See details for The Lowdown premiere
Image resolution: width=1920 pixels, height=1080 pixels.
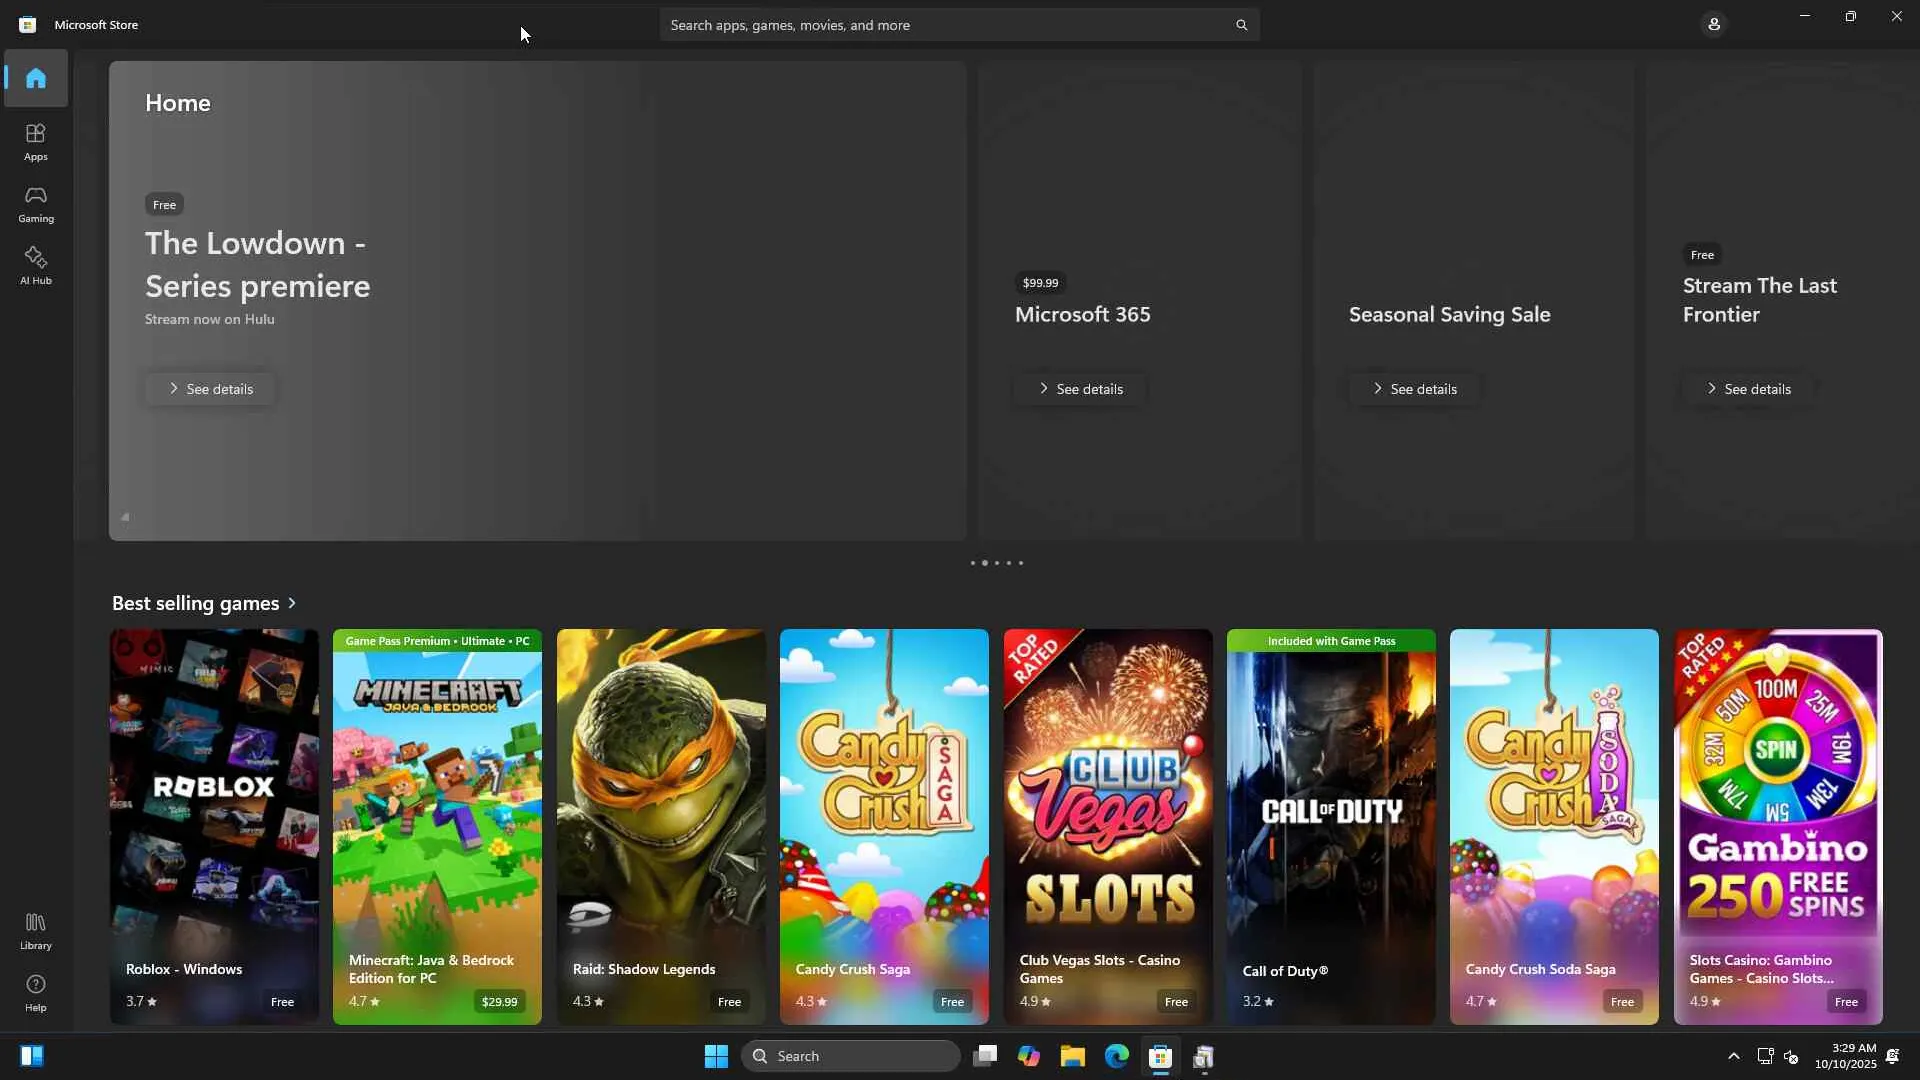coord(210,389)
